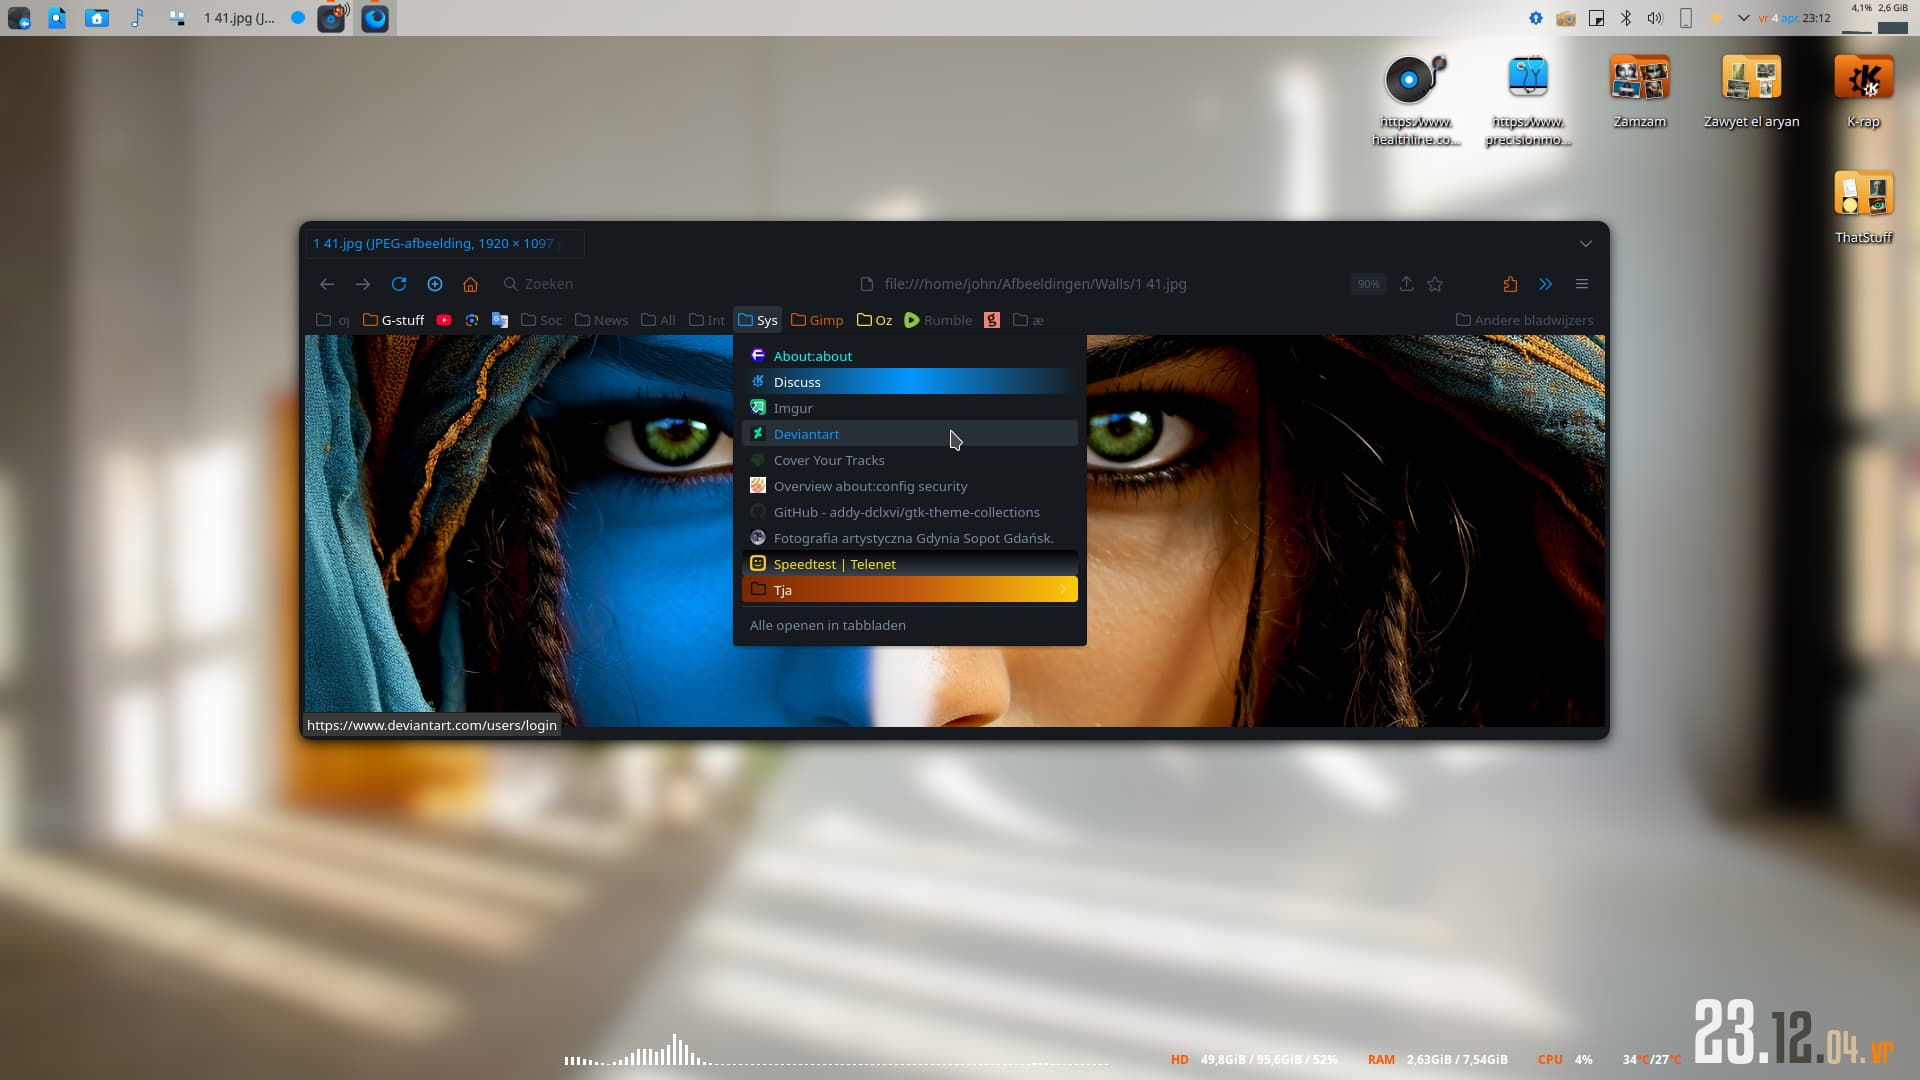The width and height of the screenshot is (1920, 1080).
Task: Select Cover Your Tracks menu entry
Action: 909,460
